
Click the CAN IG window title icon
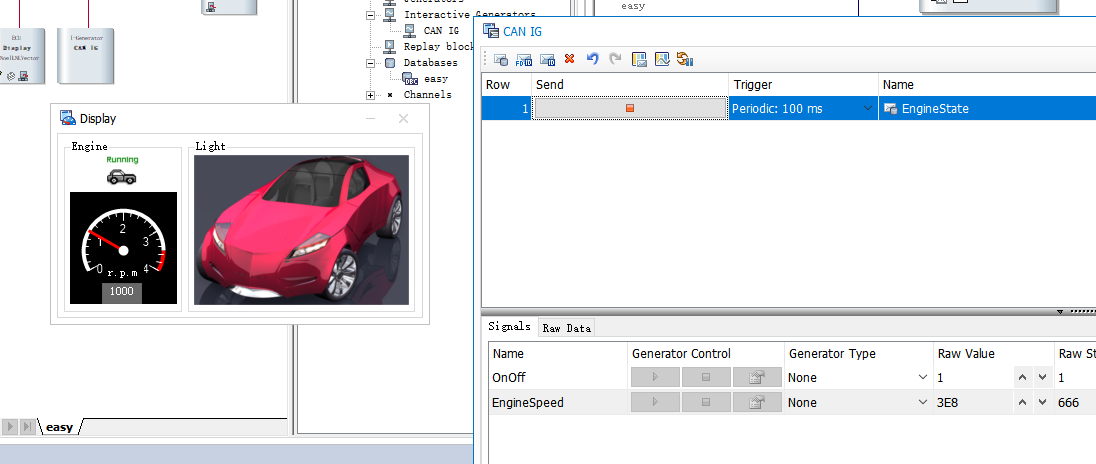click(x=491, y=31)
